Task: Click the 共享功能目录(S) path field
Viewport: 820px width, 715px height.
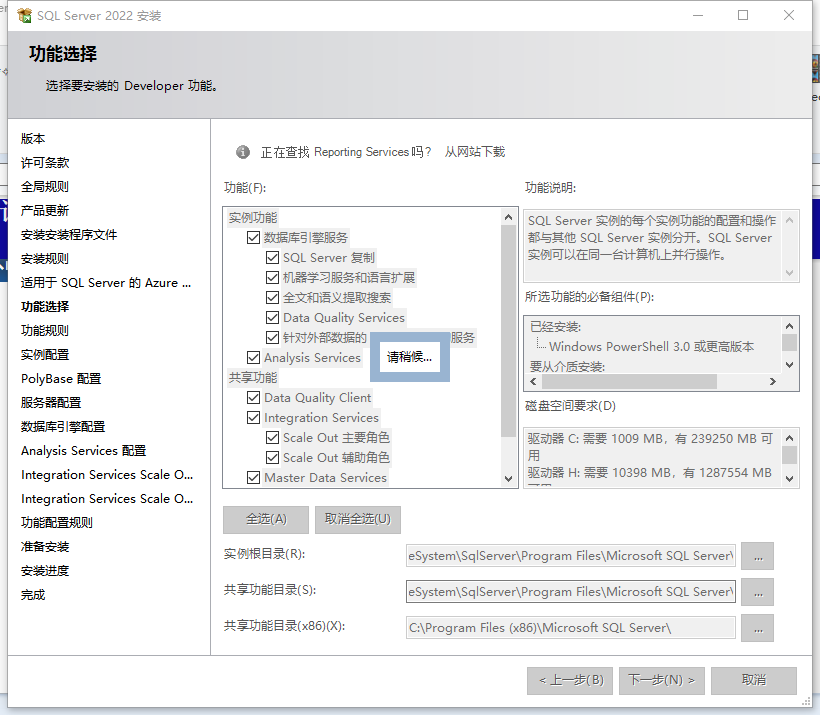Action: coord(571,592)
